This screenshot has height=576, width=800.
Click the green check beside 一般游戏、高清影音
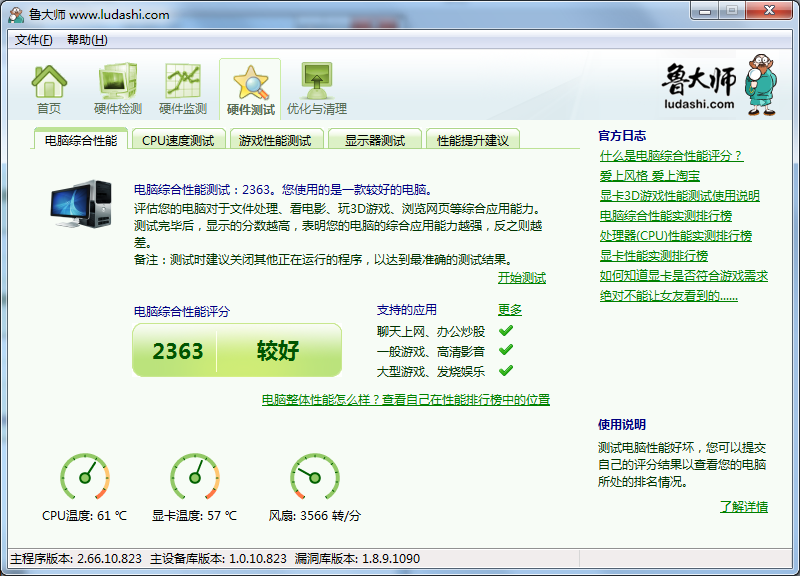[x=506, y=350]
